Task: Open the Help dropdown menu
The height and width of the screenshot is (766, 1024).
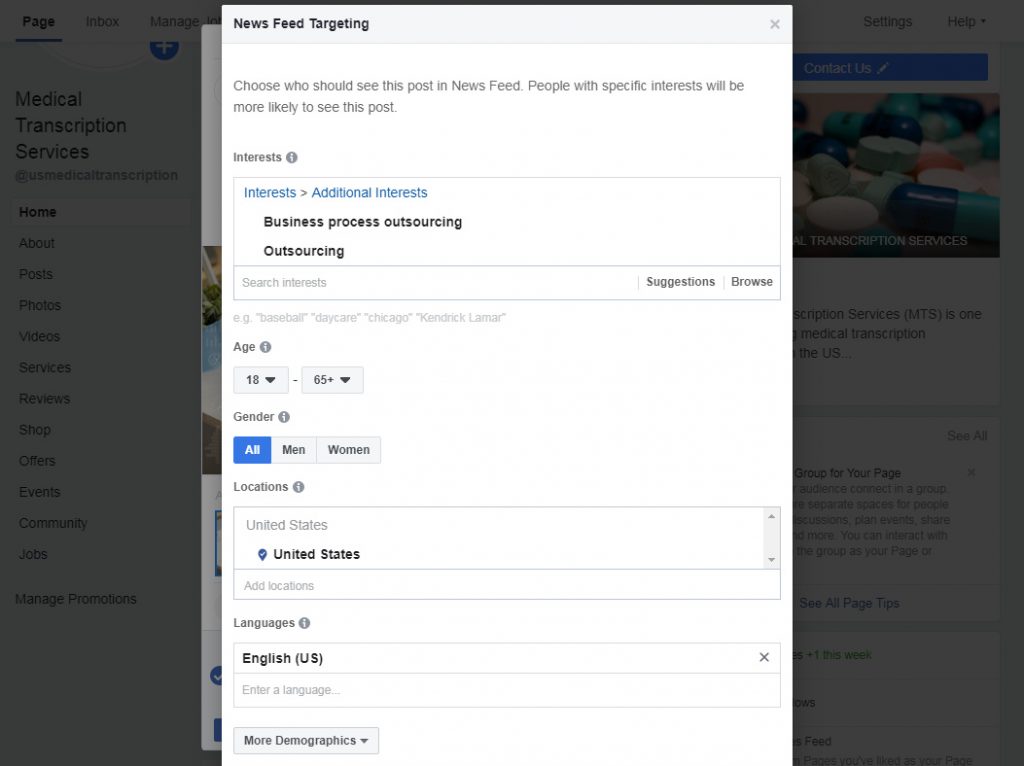Action: click(966, 22)
